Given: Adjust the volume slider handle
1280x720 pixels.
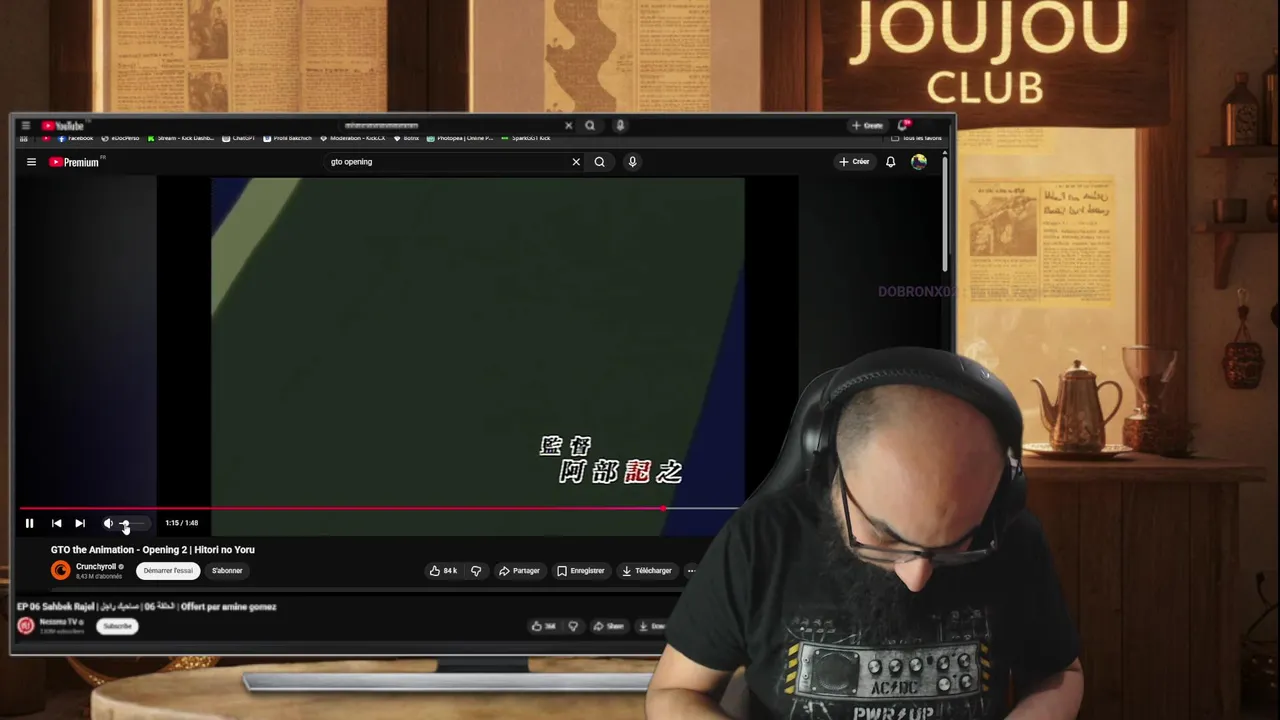Looking at the screenshot, I should coord(124,523).
